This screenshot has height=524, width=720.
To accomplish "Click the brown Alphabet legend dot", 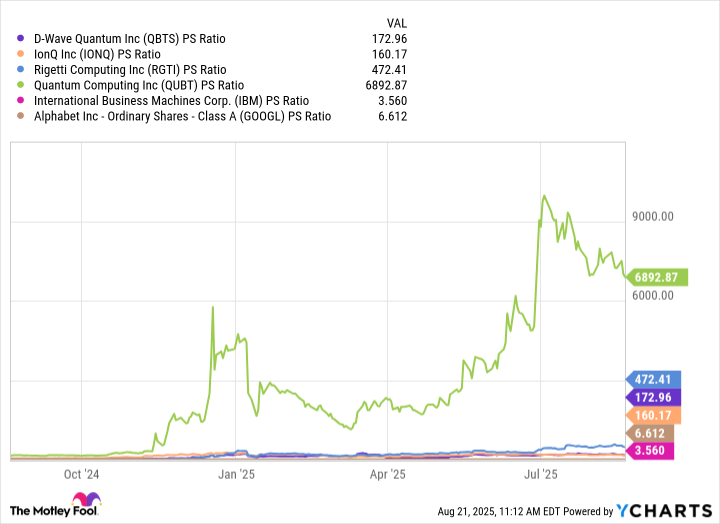I will (x=20, y=116).
